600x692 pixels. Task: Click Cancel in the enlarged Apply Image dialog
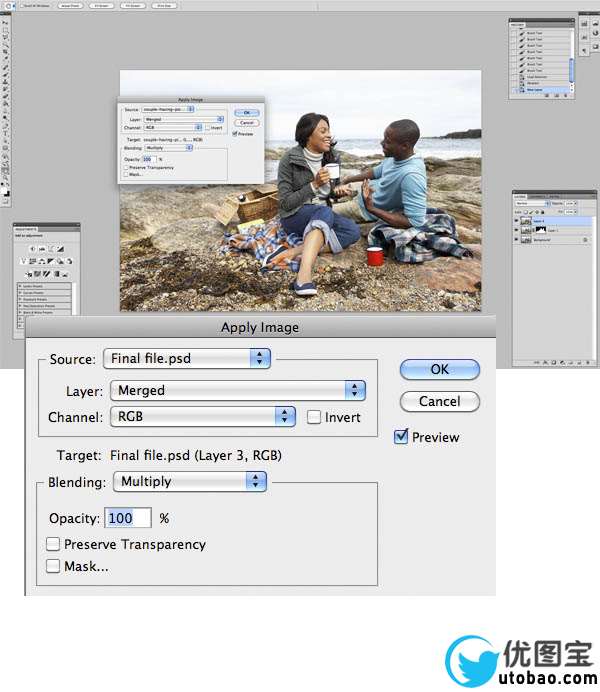point(439,402)
